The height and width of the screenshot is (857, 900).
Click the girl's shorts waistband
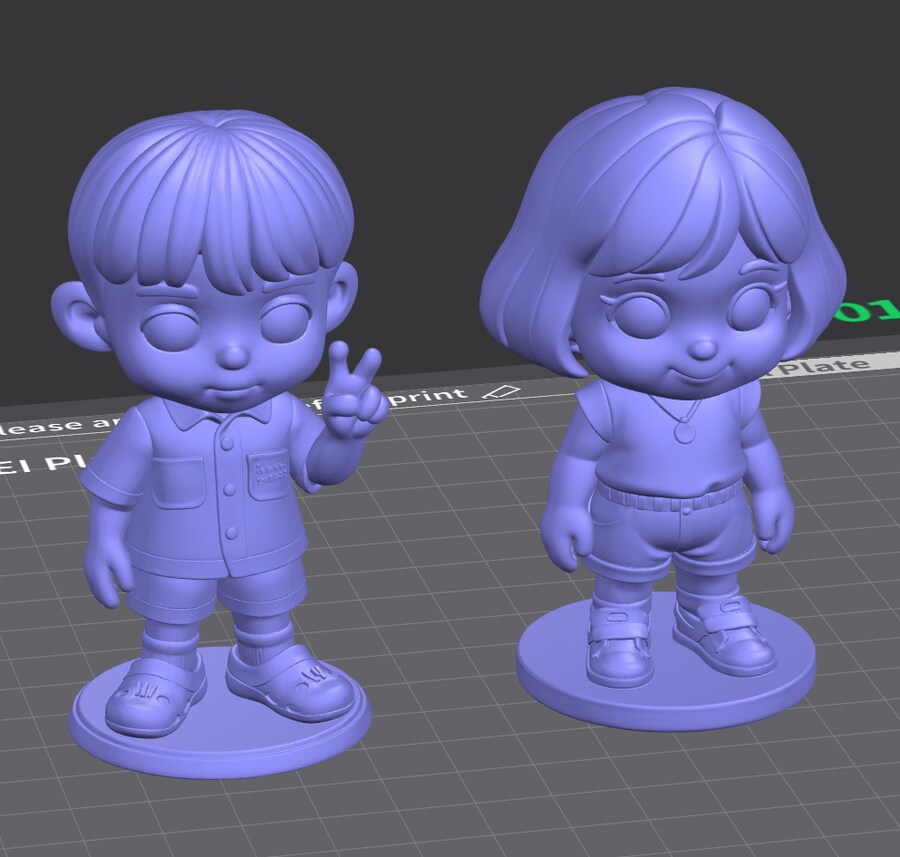tap(665, 496)
